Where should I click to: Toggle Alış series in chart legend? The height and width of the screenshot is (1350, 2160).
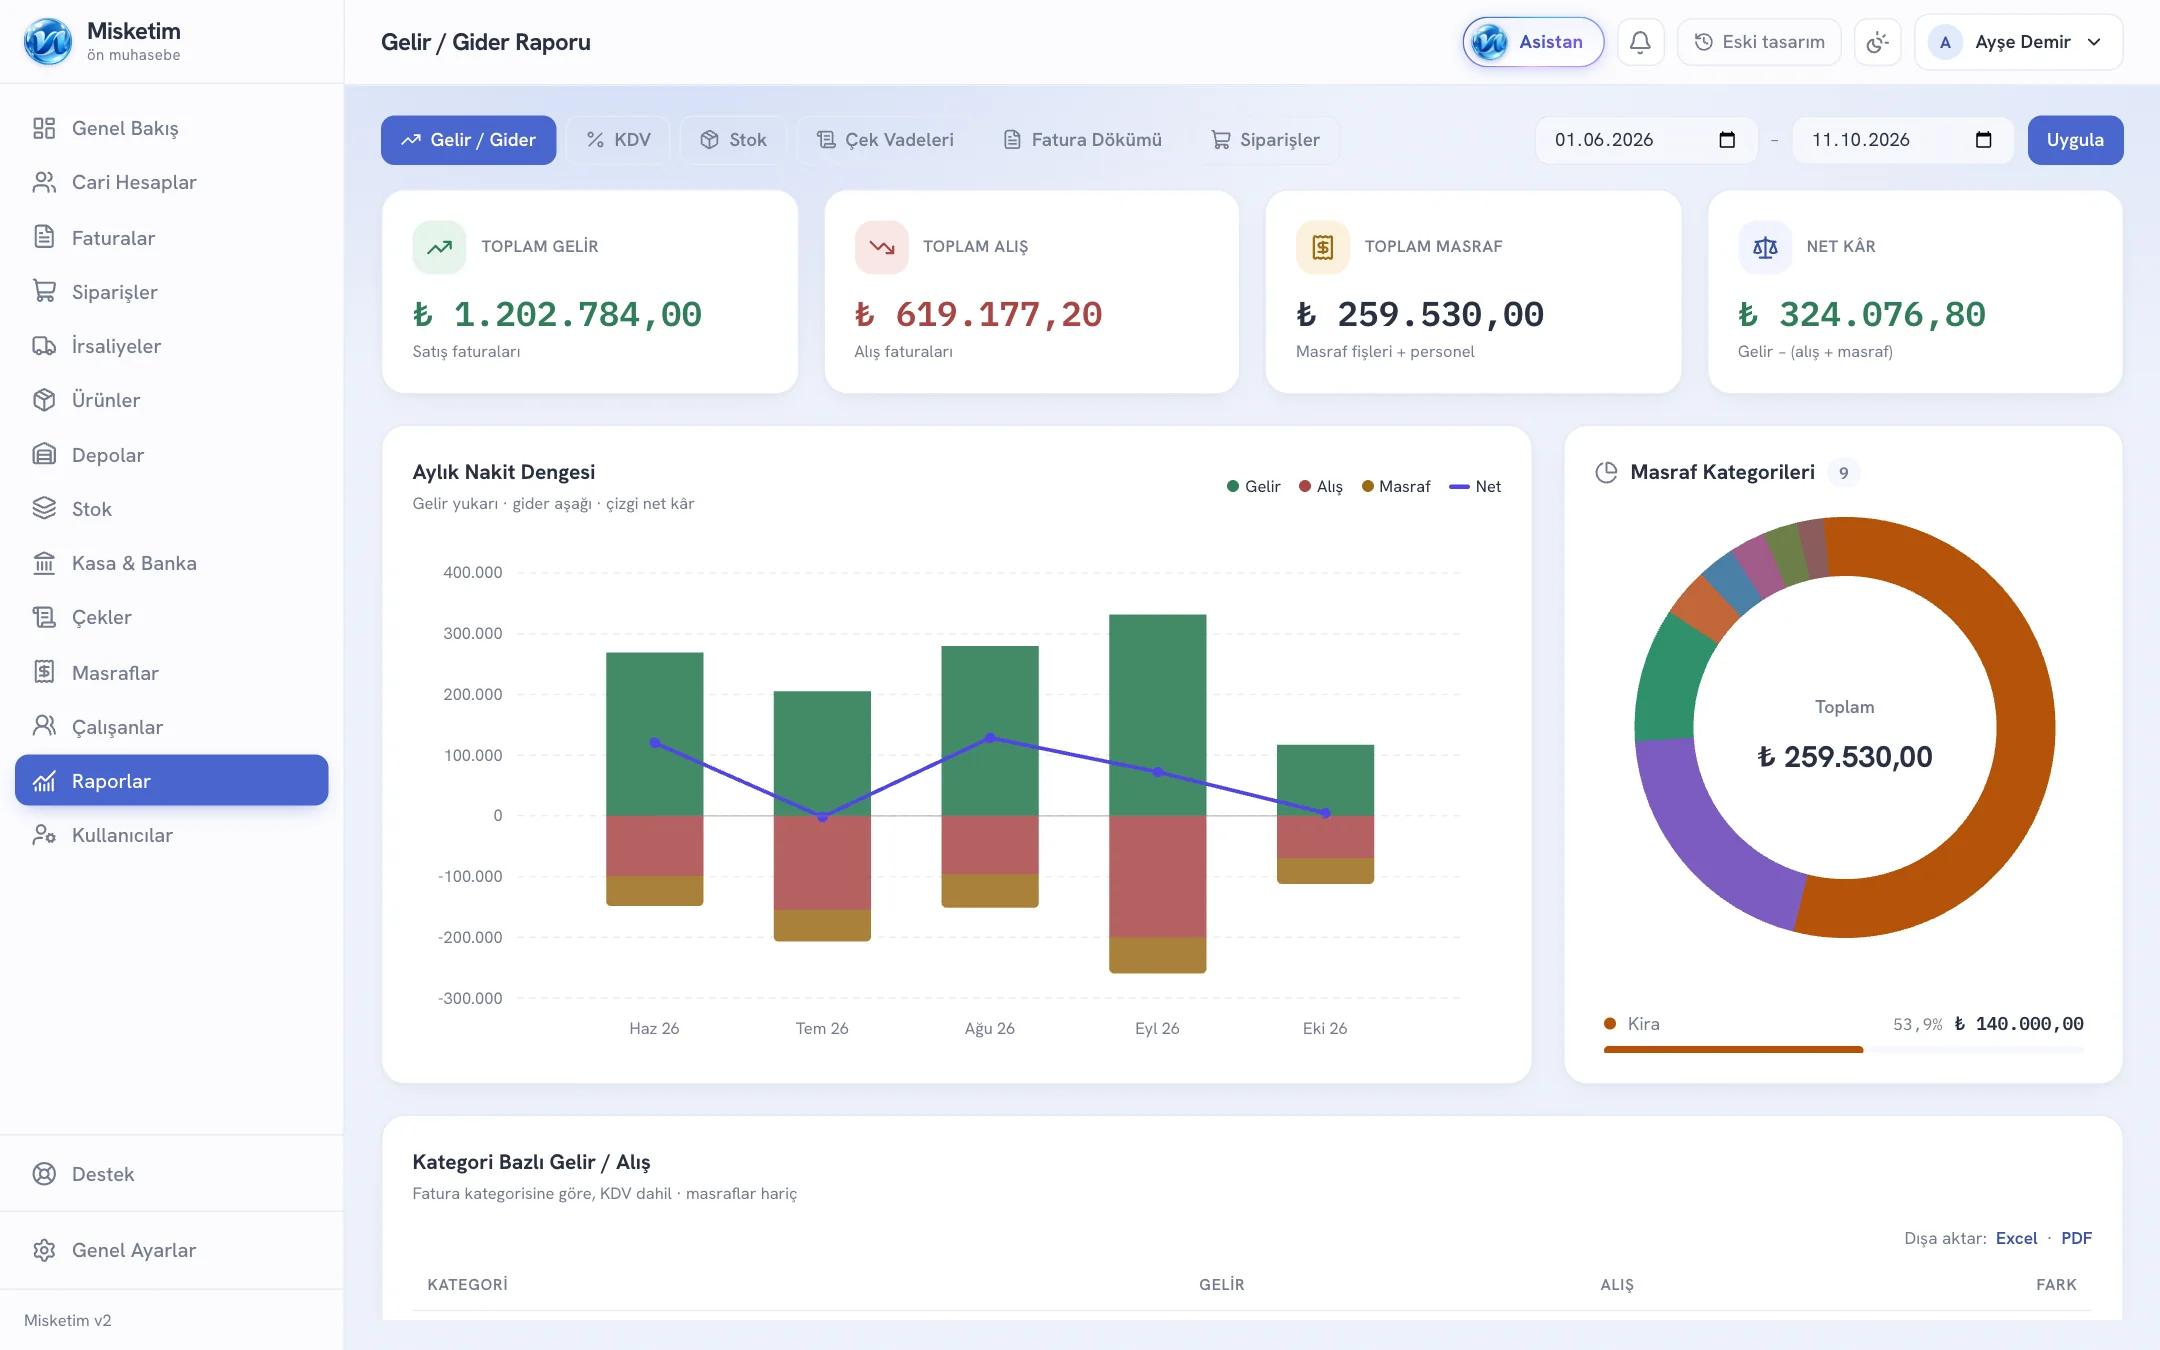[1320, 486]
